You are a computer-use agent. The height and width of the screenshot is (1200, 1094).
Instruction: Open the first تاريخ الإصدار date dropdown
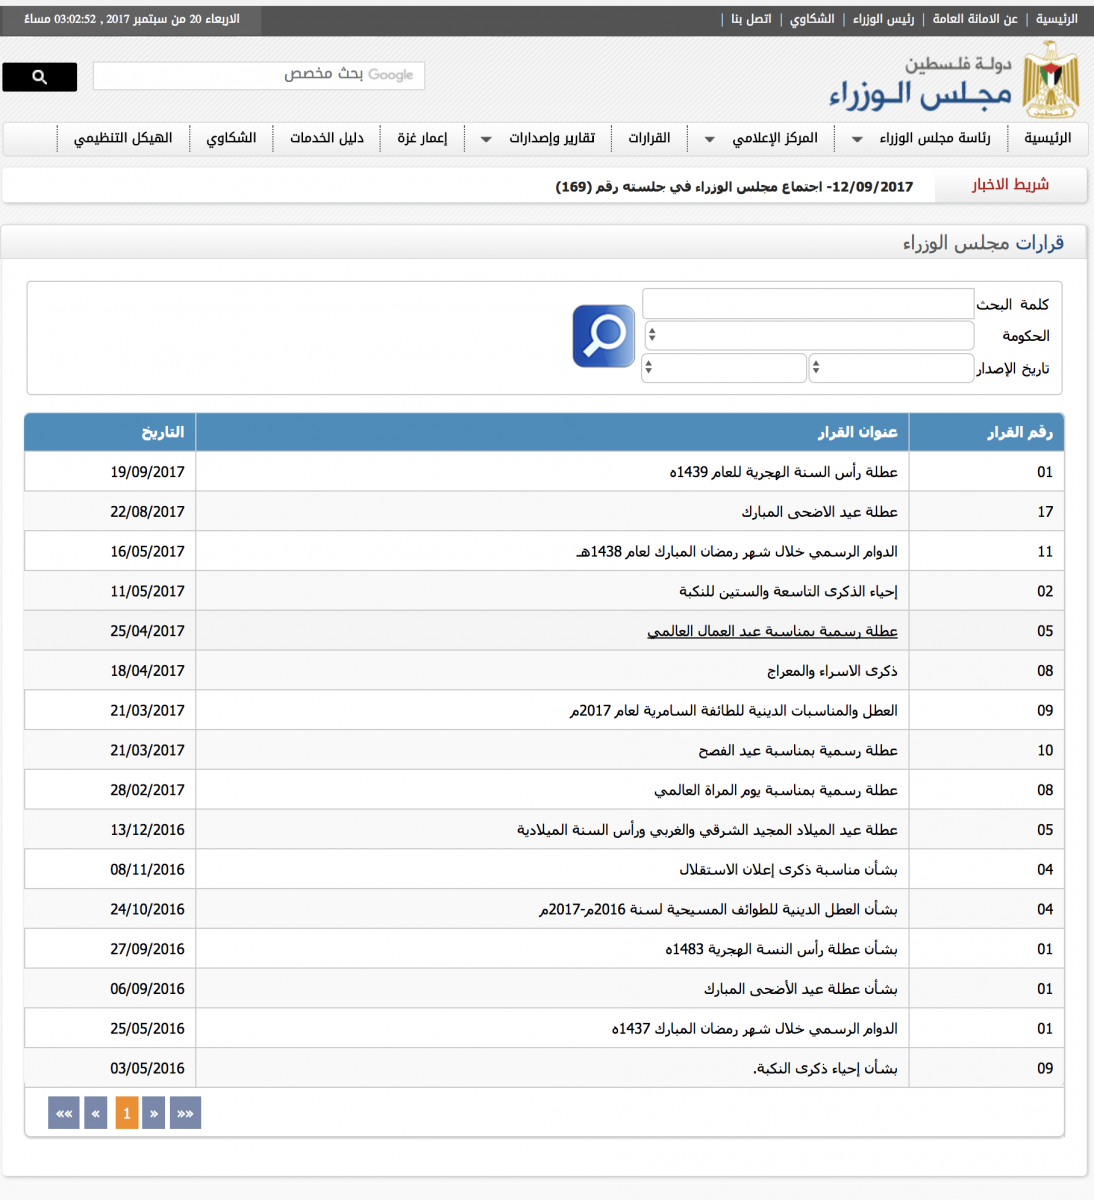[x=890, y=368]
